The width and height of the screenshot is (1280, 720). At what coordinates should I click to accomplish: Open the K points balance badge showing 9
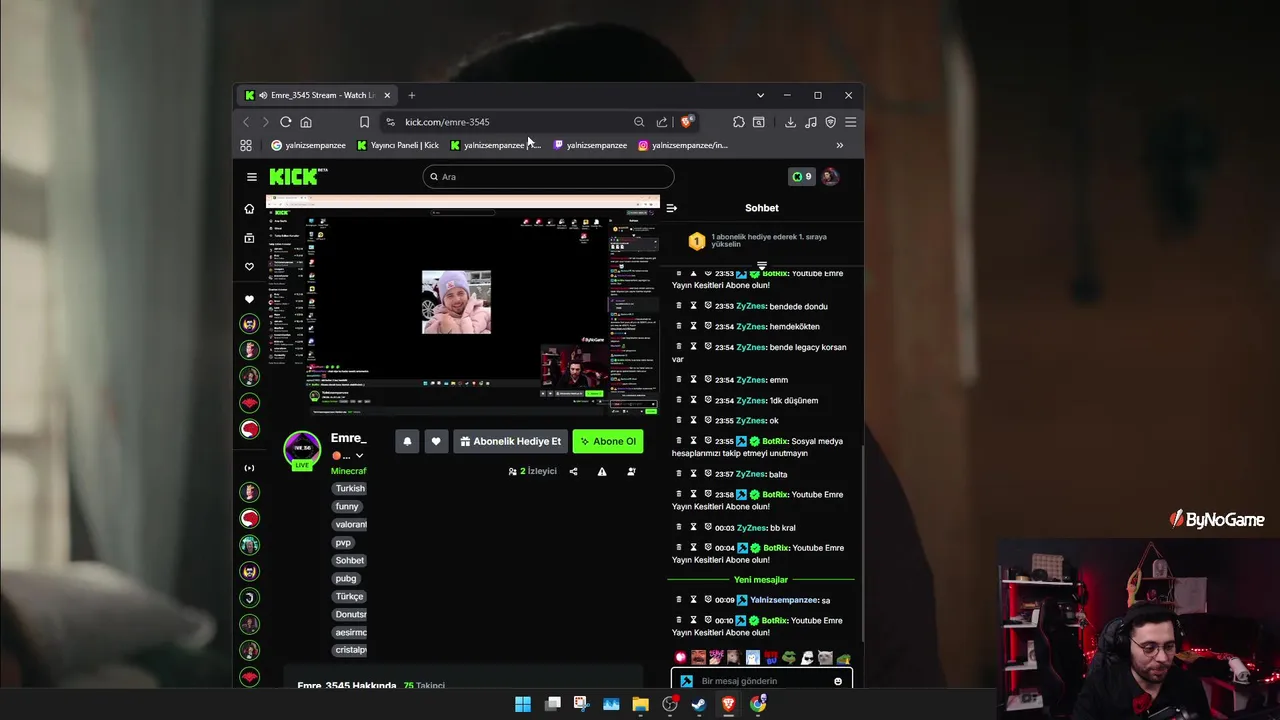[802, 177]
